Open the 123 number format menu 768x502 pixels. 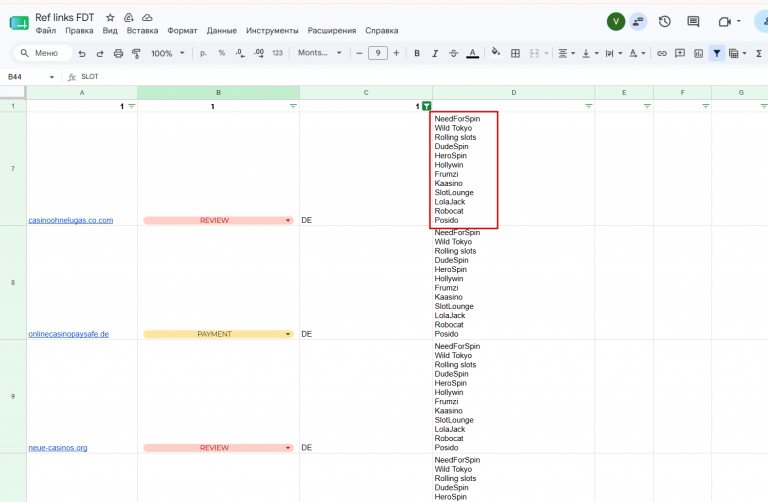[277, 53]
